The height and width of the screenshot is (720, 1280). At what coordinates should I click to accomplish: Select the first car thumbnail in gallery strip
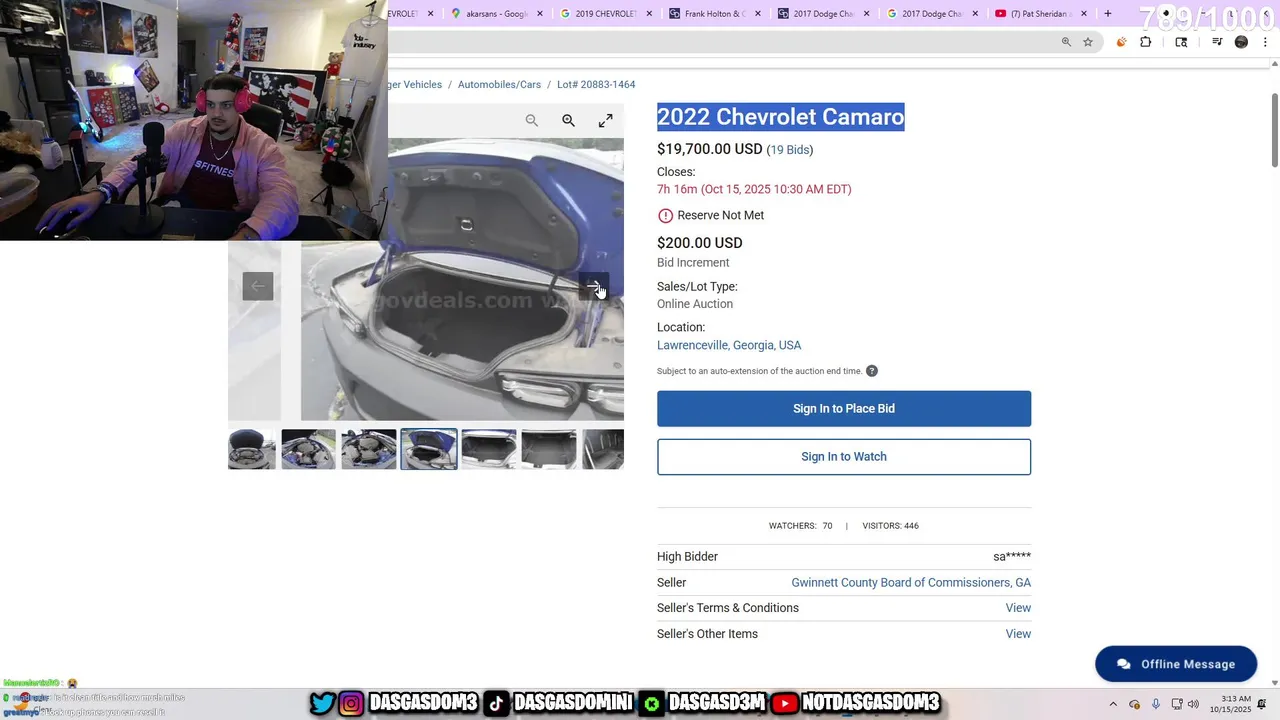click(251, 450)
